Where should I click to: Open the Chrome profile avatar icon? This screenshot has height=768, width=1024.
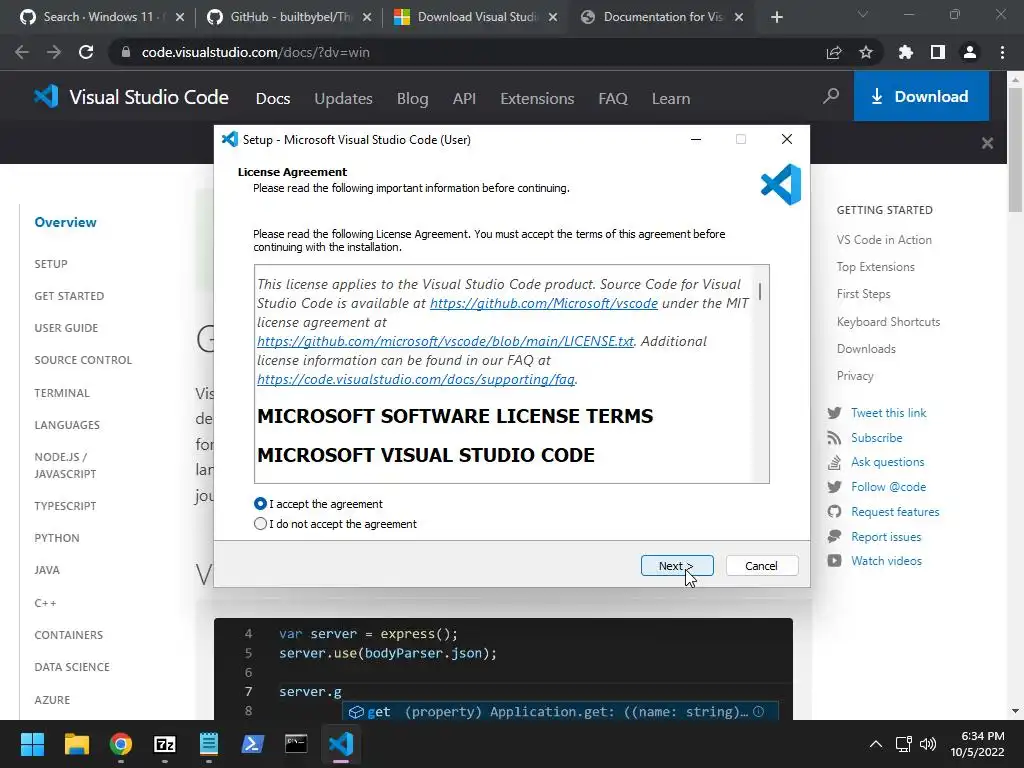tap(970, 52)
